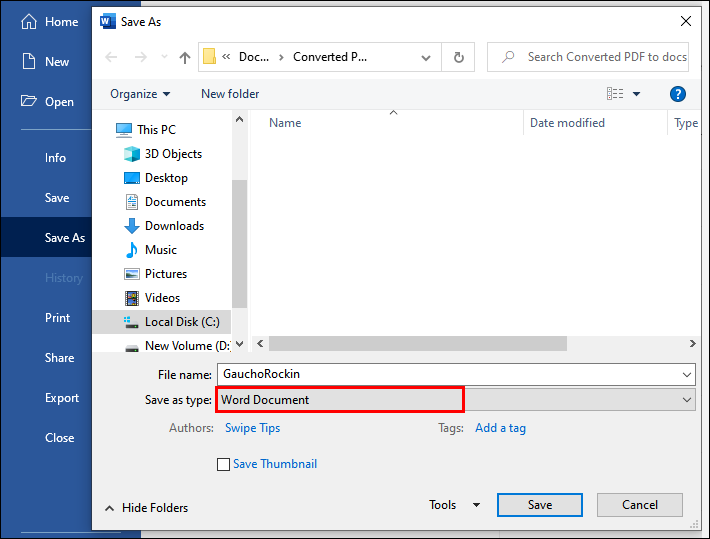Click the navigation pane vertical scrollbar thumb
This screenshot has width=710, height=539.
[x=240, y=244]
